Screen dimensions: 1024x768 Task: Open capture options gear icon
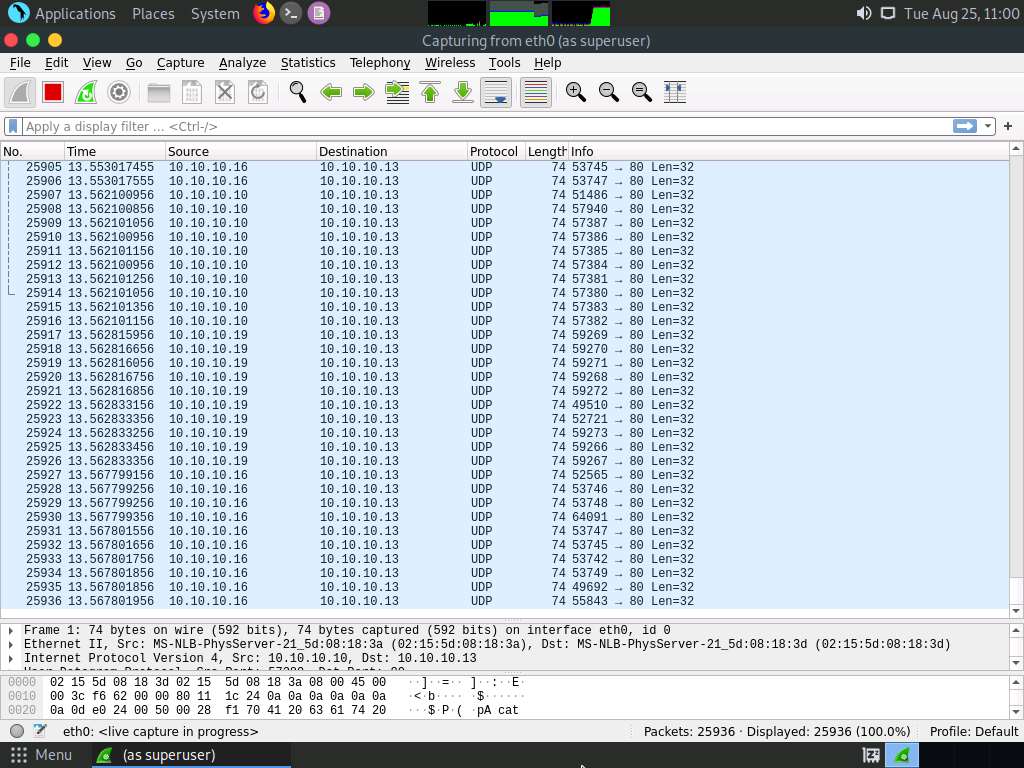[x=119, y=92]
